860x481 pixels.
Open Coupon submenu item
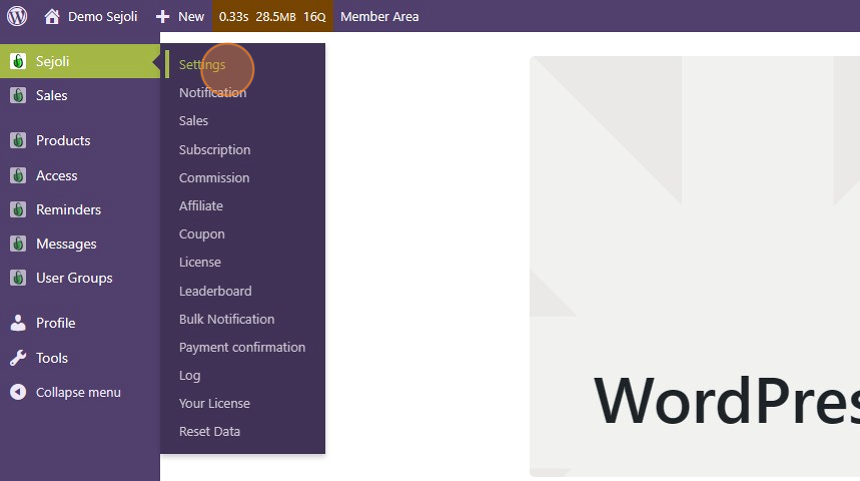201,234
